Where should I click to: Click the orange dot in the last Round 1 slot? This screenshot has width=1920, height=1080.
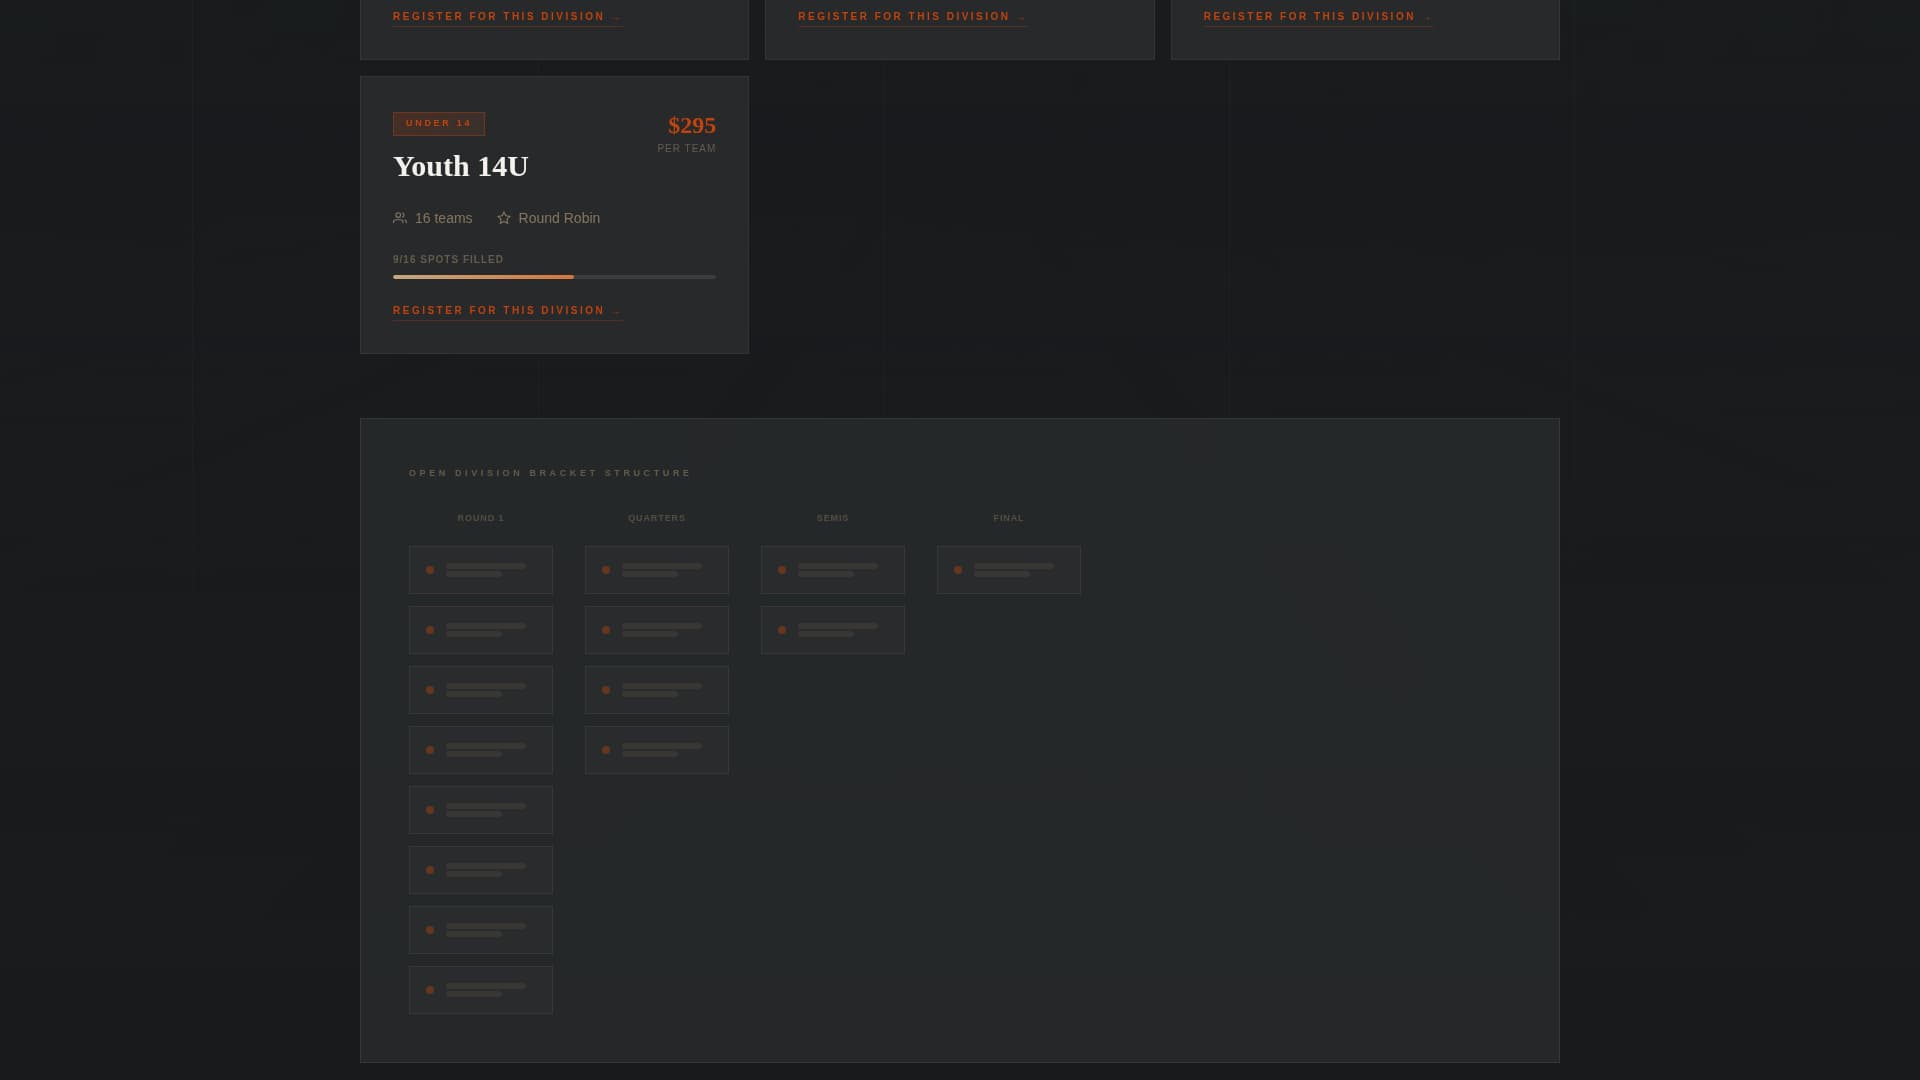[x=430, y=990]
